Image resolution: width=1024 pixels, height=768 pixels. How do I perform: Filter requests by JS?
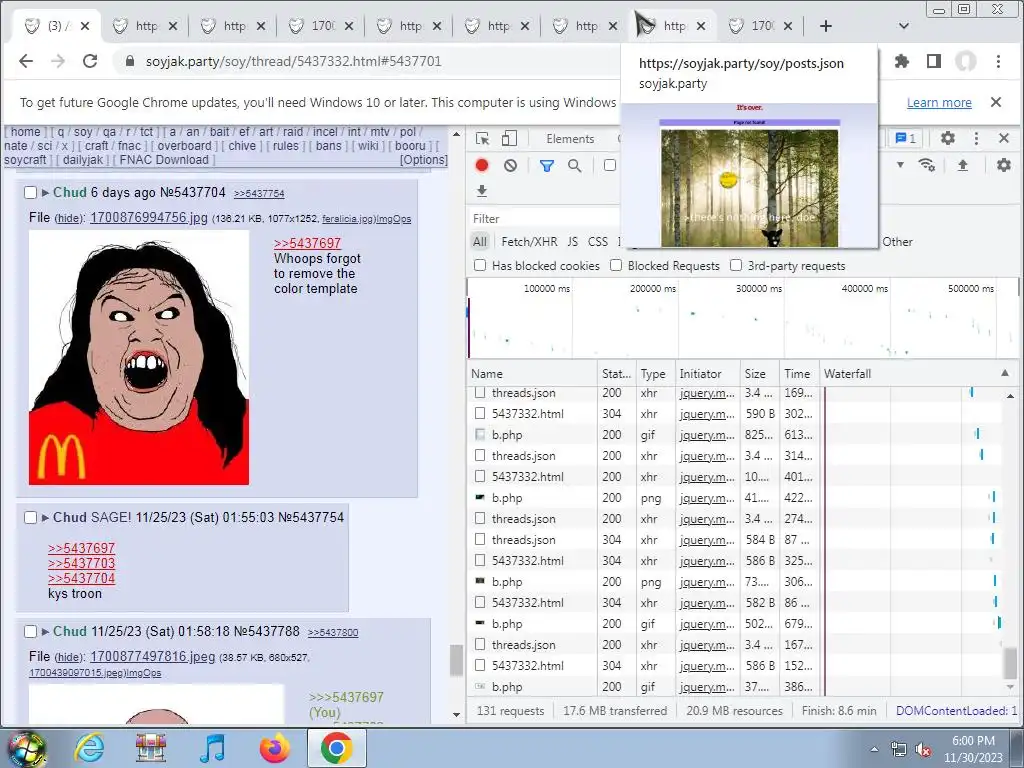click(x=573, y=242)
